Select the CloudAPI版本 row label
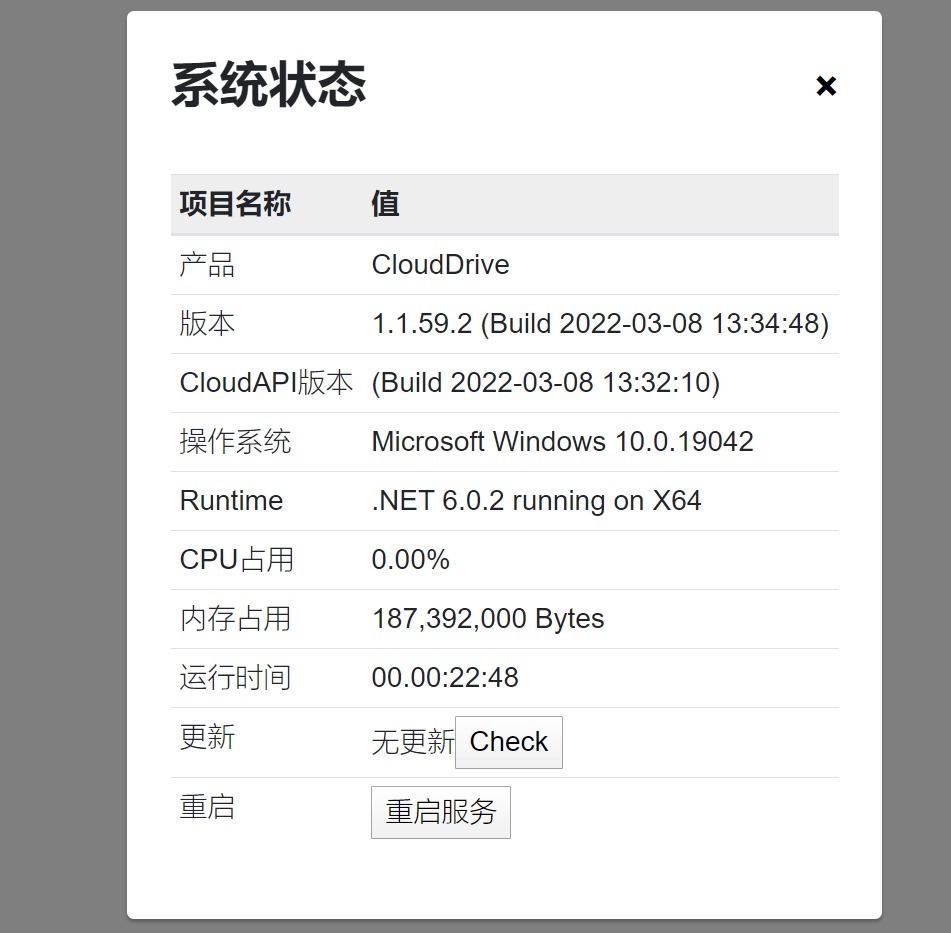951x933 pixels. [266, 383]
